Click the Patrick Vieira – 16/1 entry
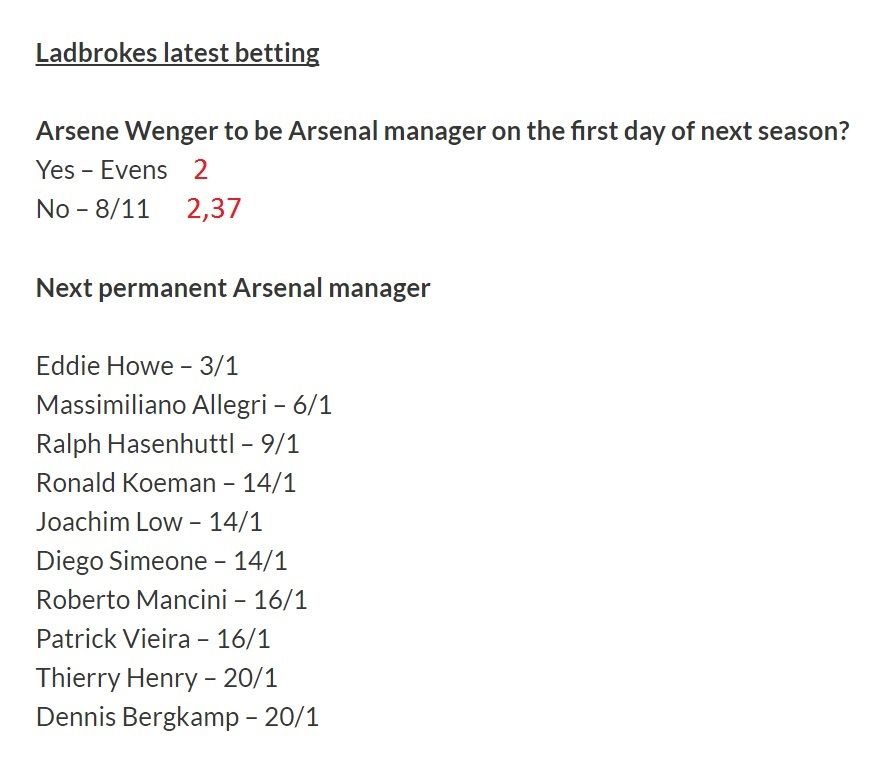This screenshot has height=774, width=874. 153,639
